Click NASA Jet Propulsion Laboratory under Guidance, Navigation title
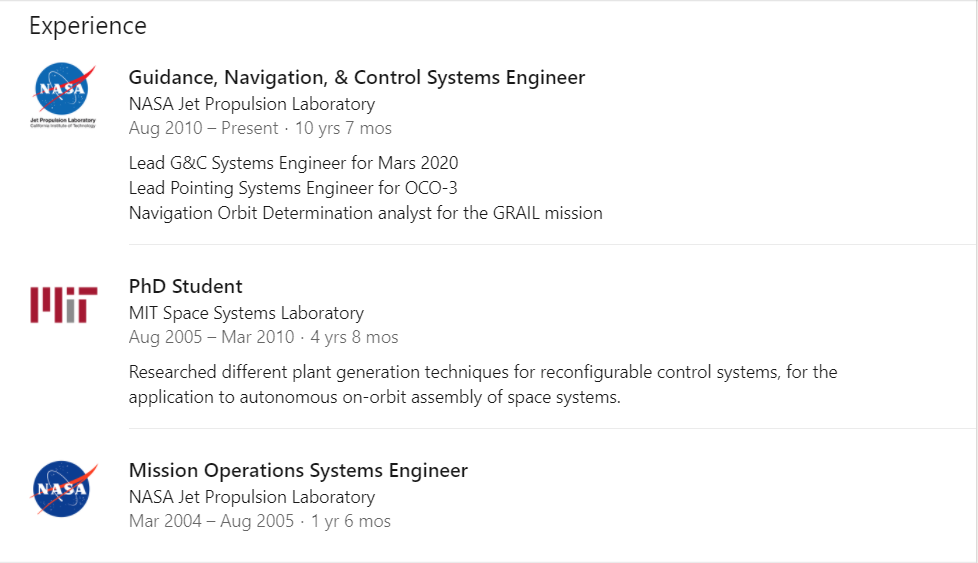The image size is (978, 563). click(252, 104)
